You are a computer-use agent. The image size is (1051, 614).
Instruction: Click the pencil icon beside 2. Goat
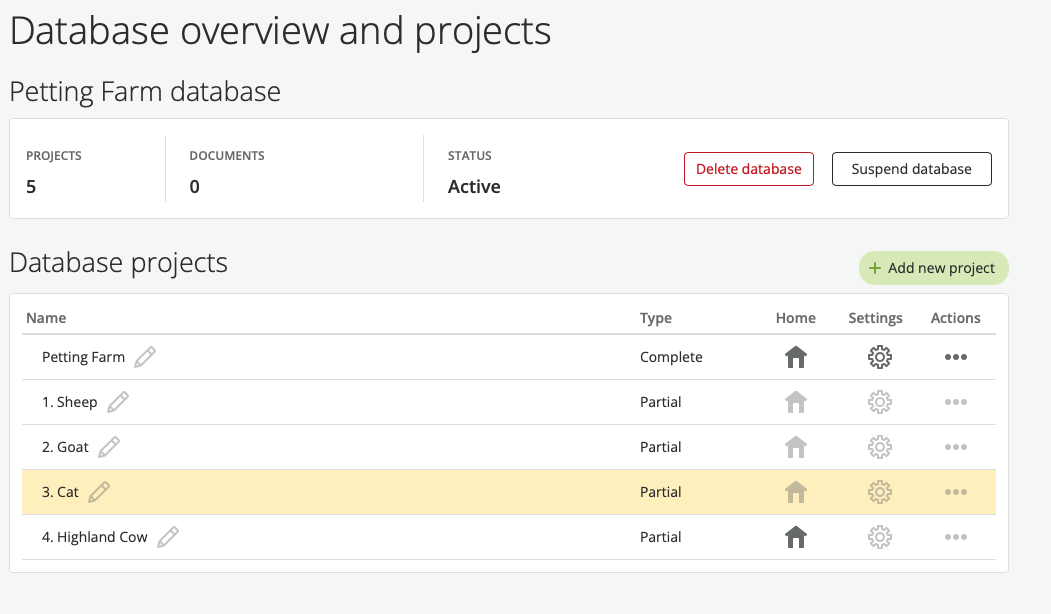click(109, 447)
